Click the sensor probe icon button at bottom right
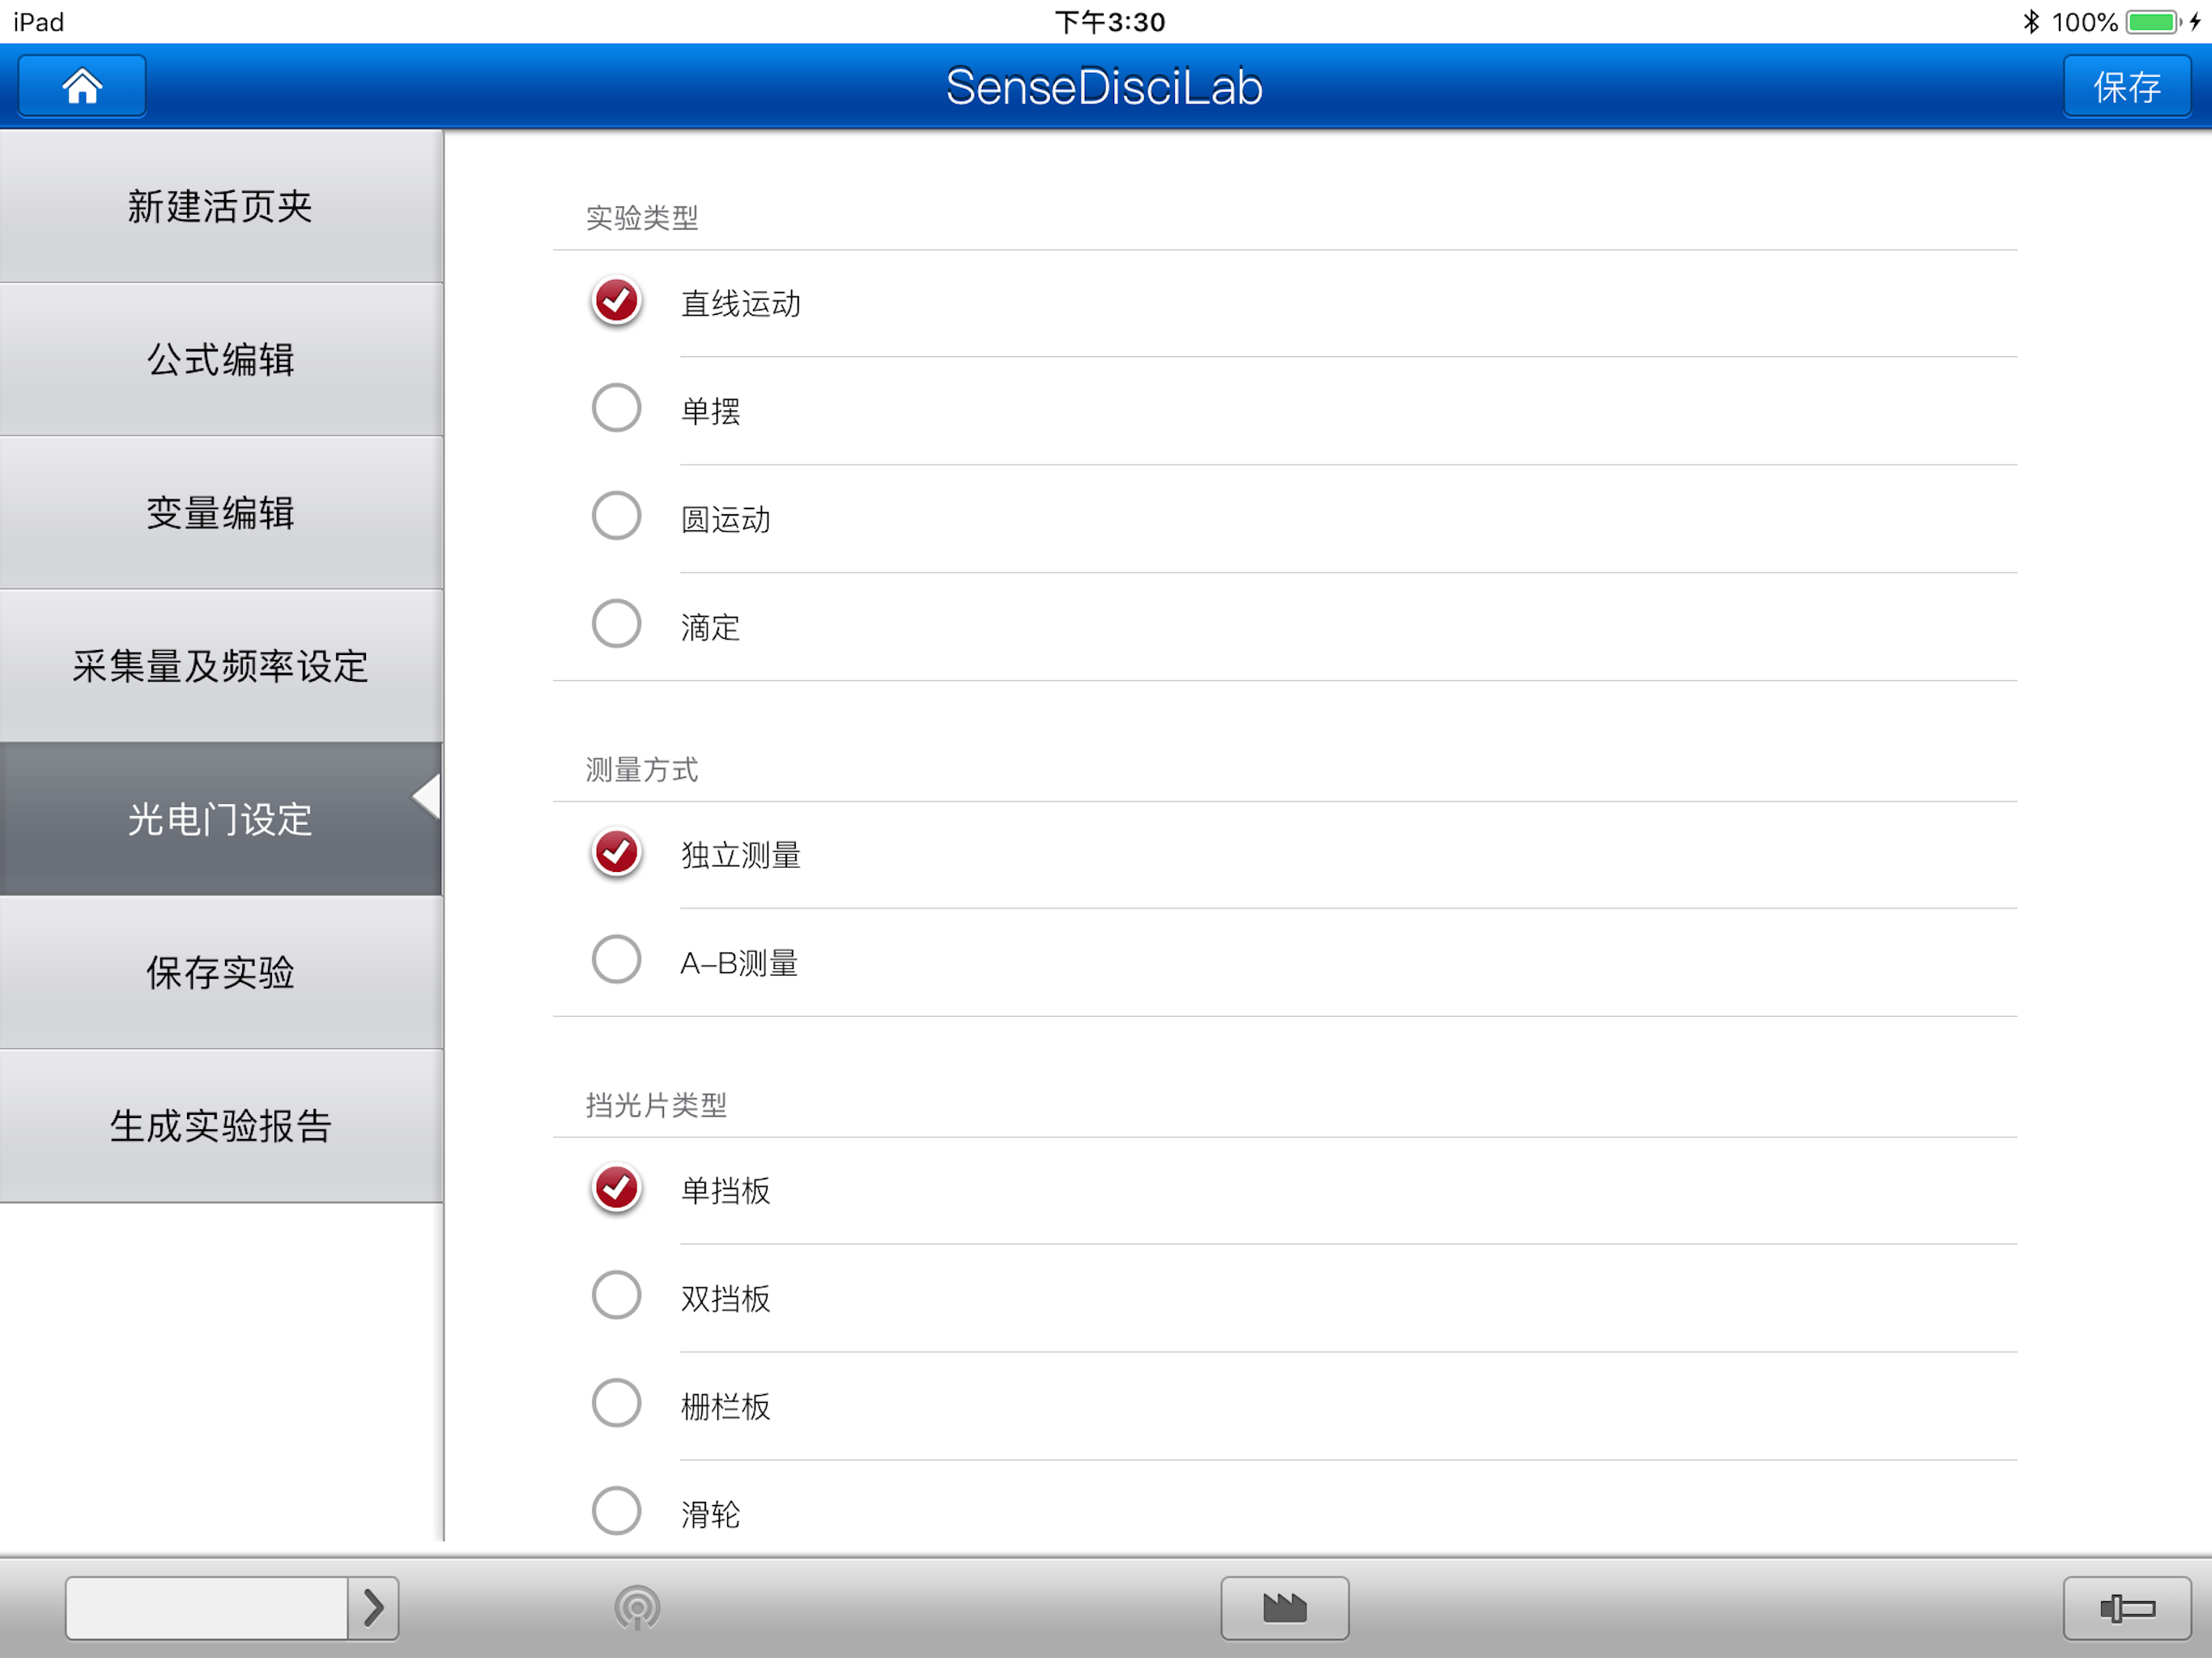 tap(2127, 1608)
